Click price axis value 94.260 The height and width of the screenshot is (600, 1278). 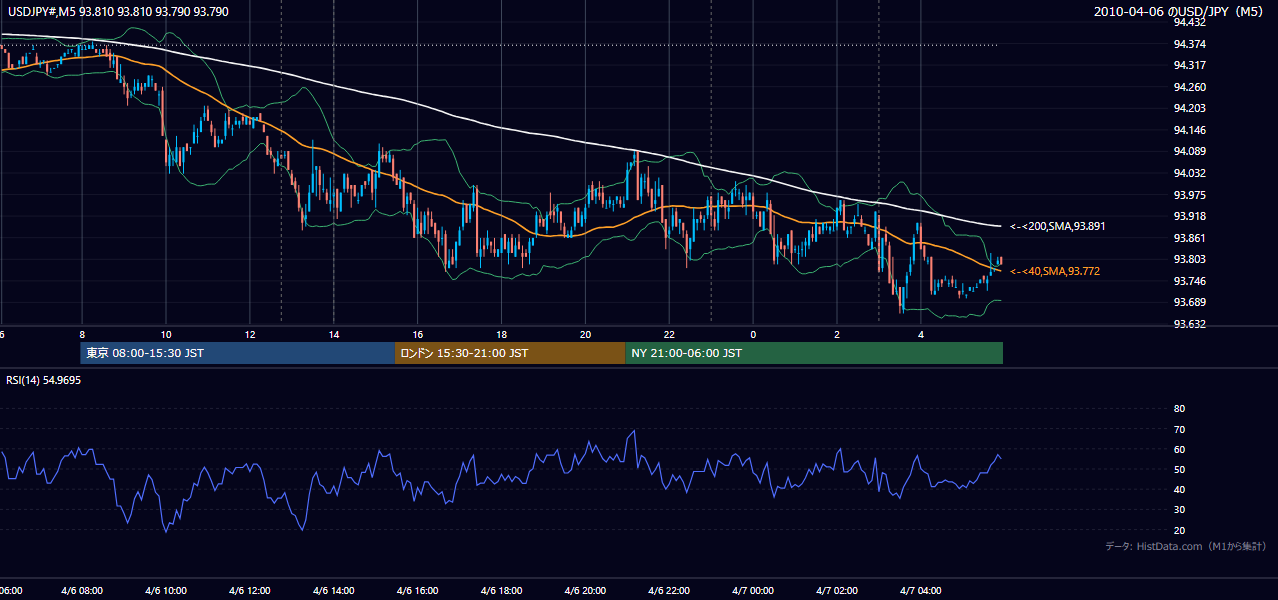tap(1190, 87)
